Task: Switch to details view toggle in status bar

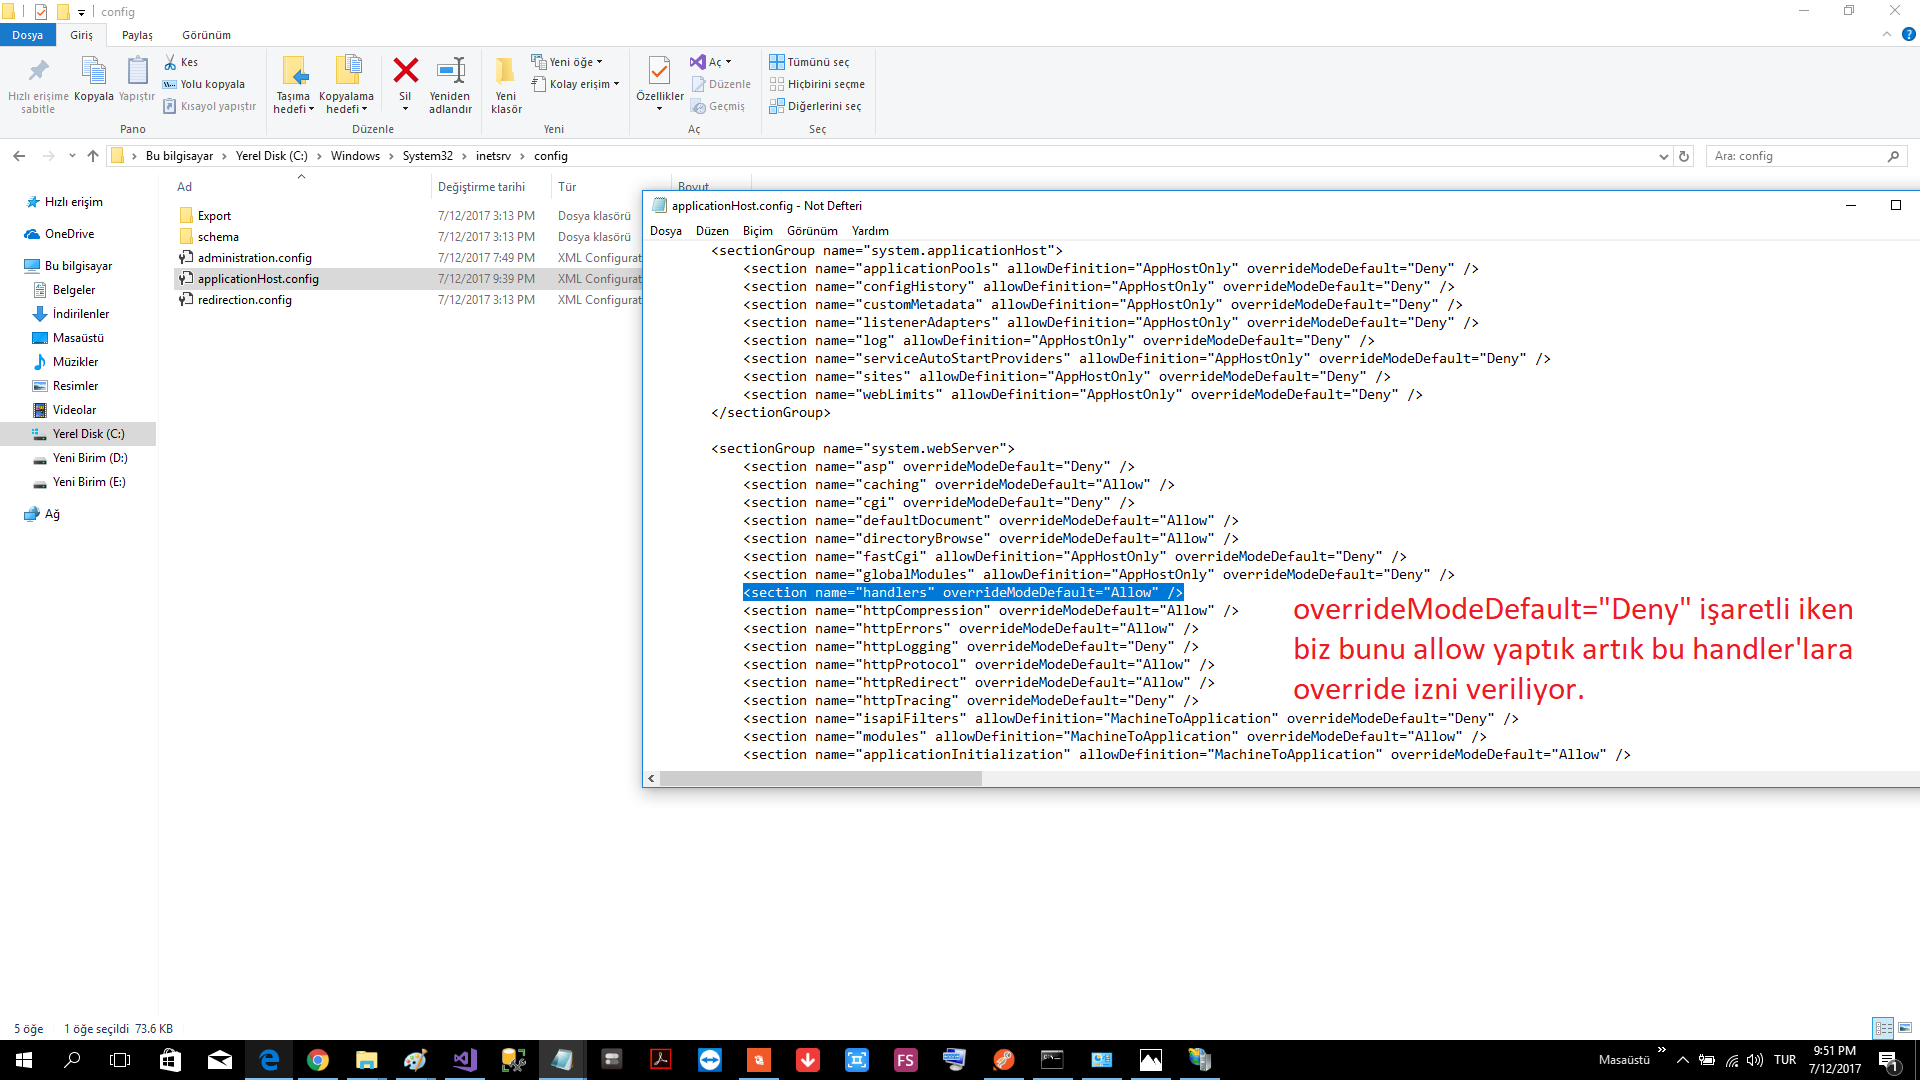Action: (x=1883, y=1028)
